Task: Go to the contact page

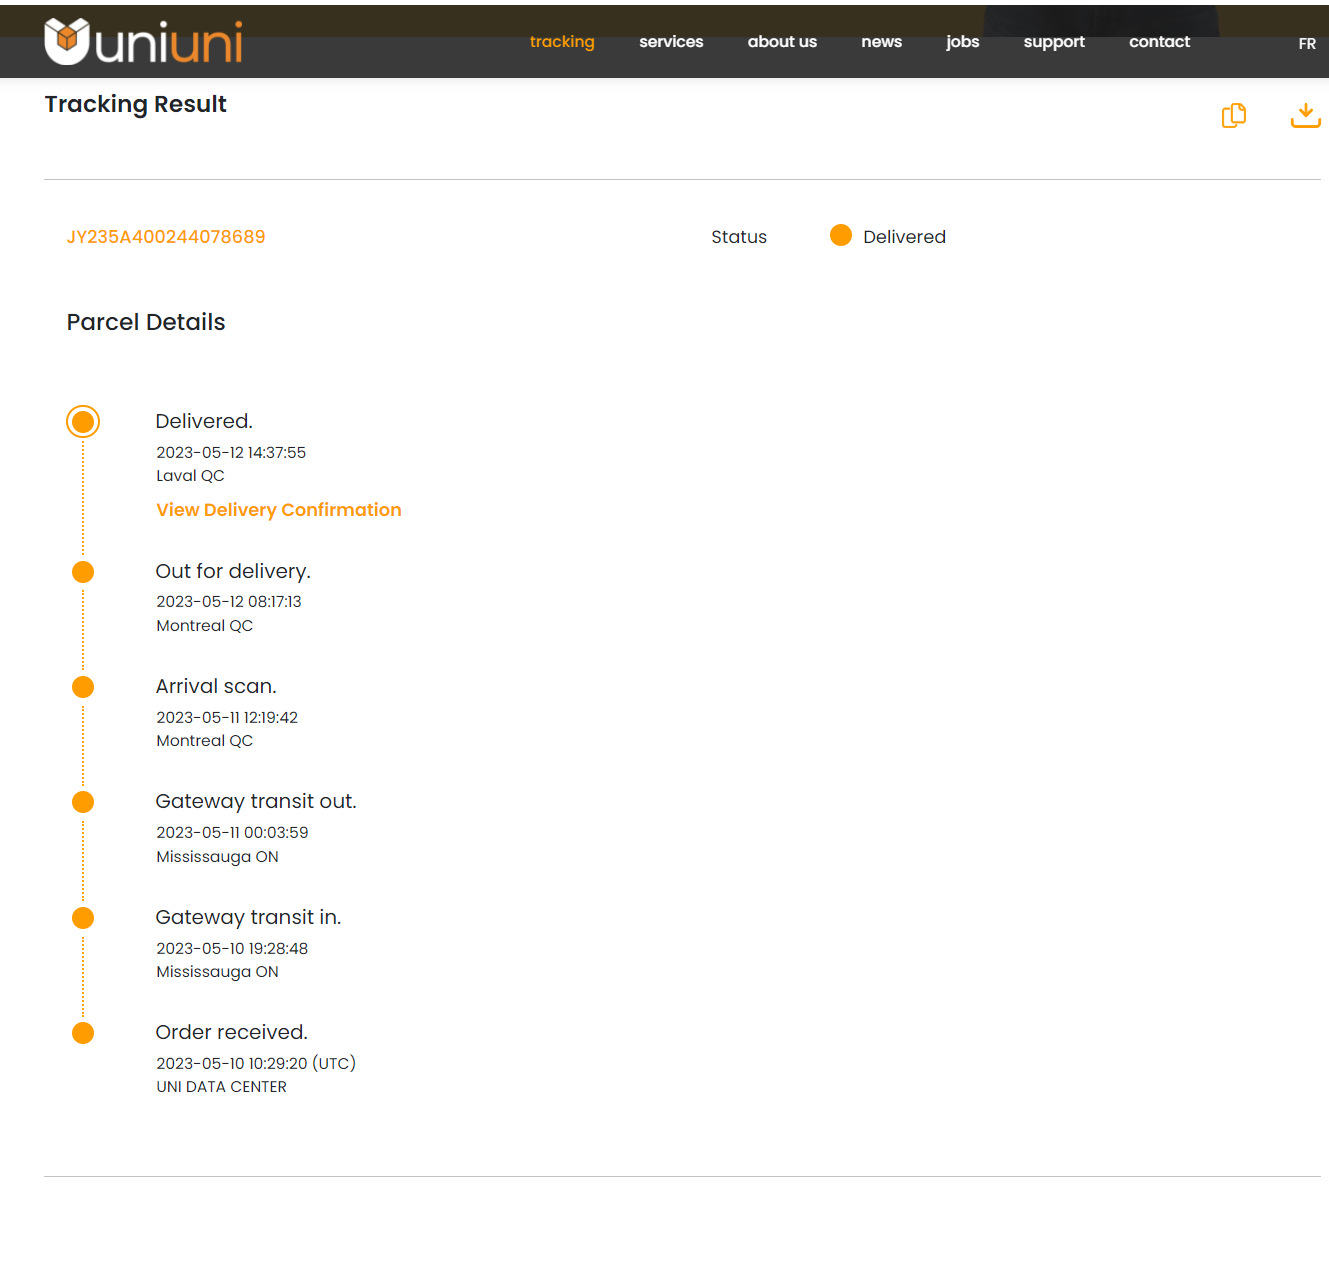Action: click(1159, 42)
